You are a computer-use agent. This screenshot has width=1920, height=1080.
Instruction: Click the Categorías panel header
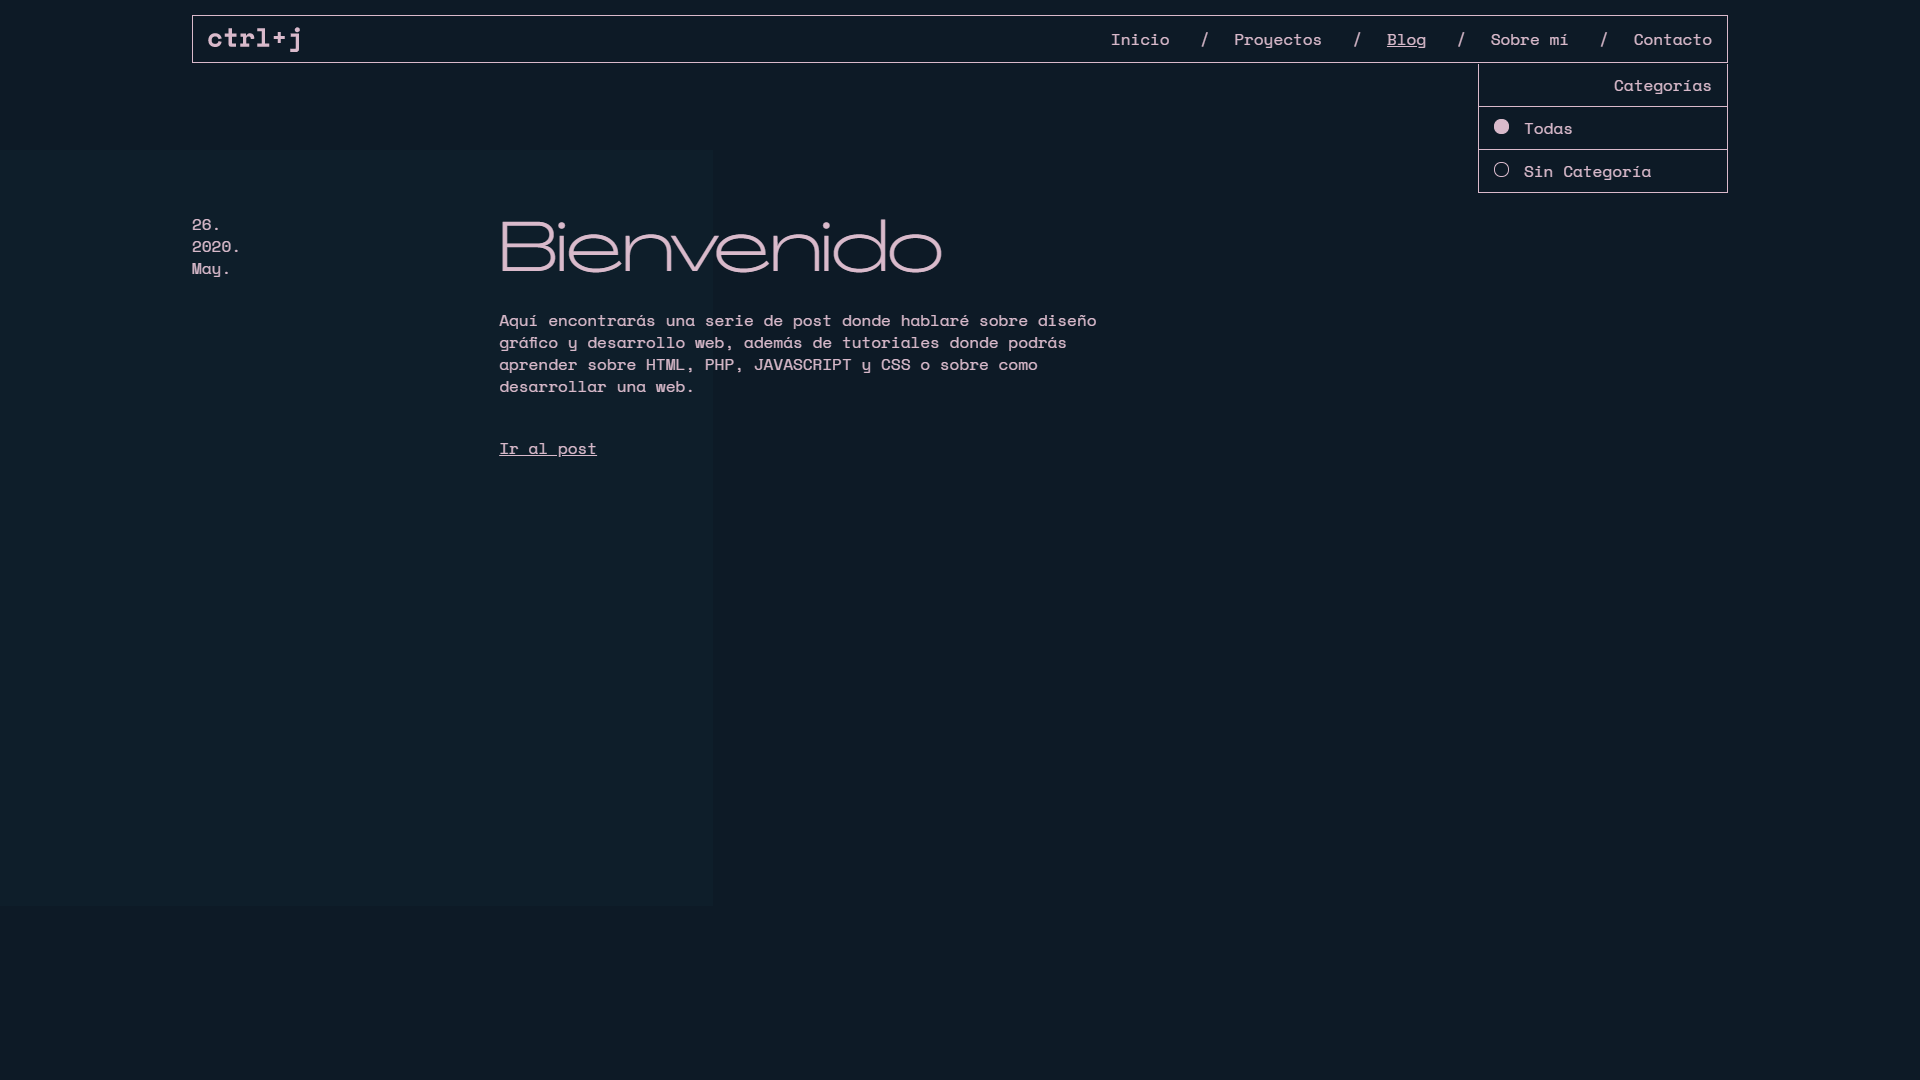[1662, 85]
